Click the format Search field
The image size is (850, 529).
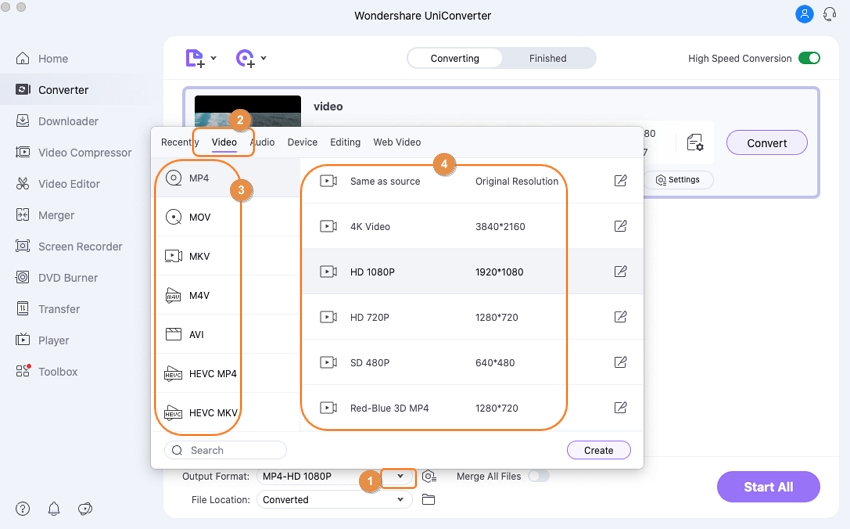click(x=226, y=450)
